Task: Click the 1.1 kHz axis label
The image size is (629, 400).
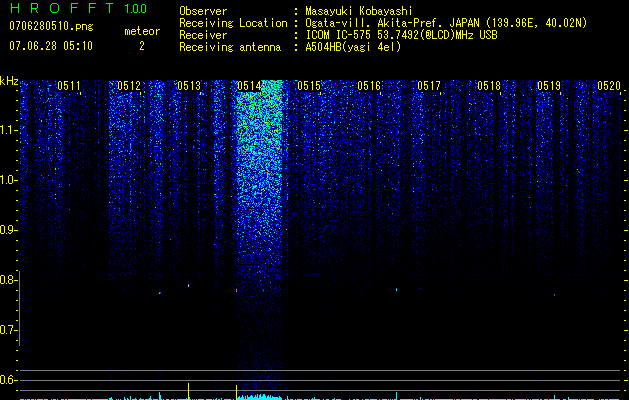Action: pyautogui.click(x=8, y=130)
